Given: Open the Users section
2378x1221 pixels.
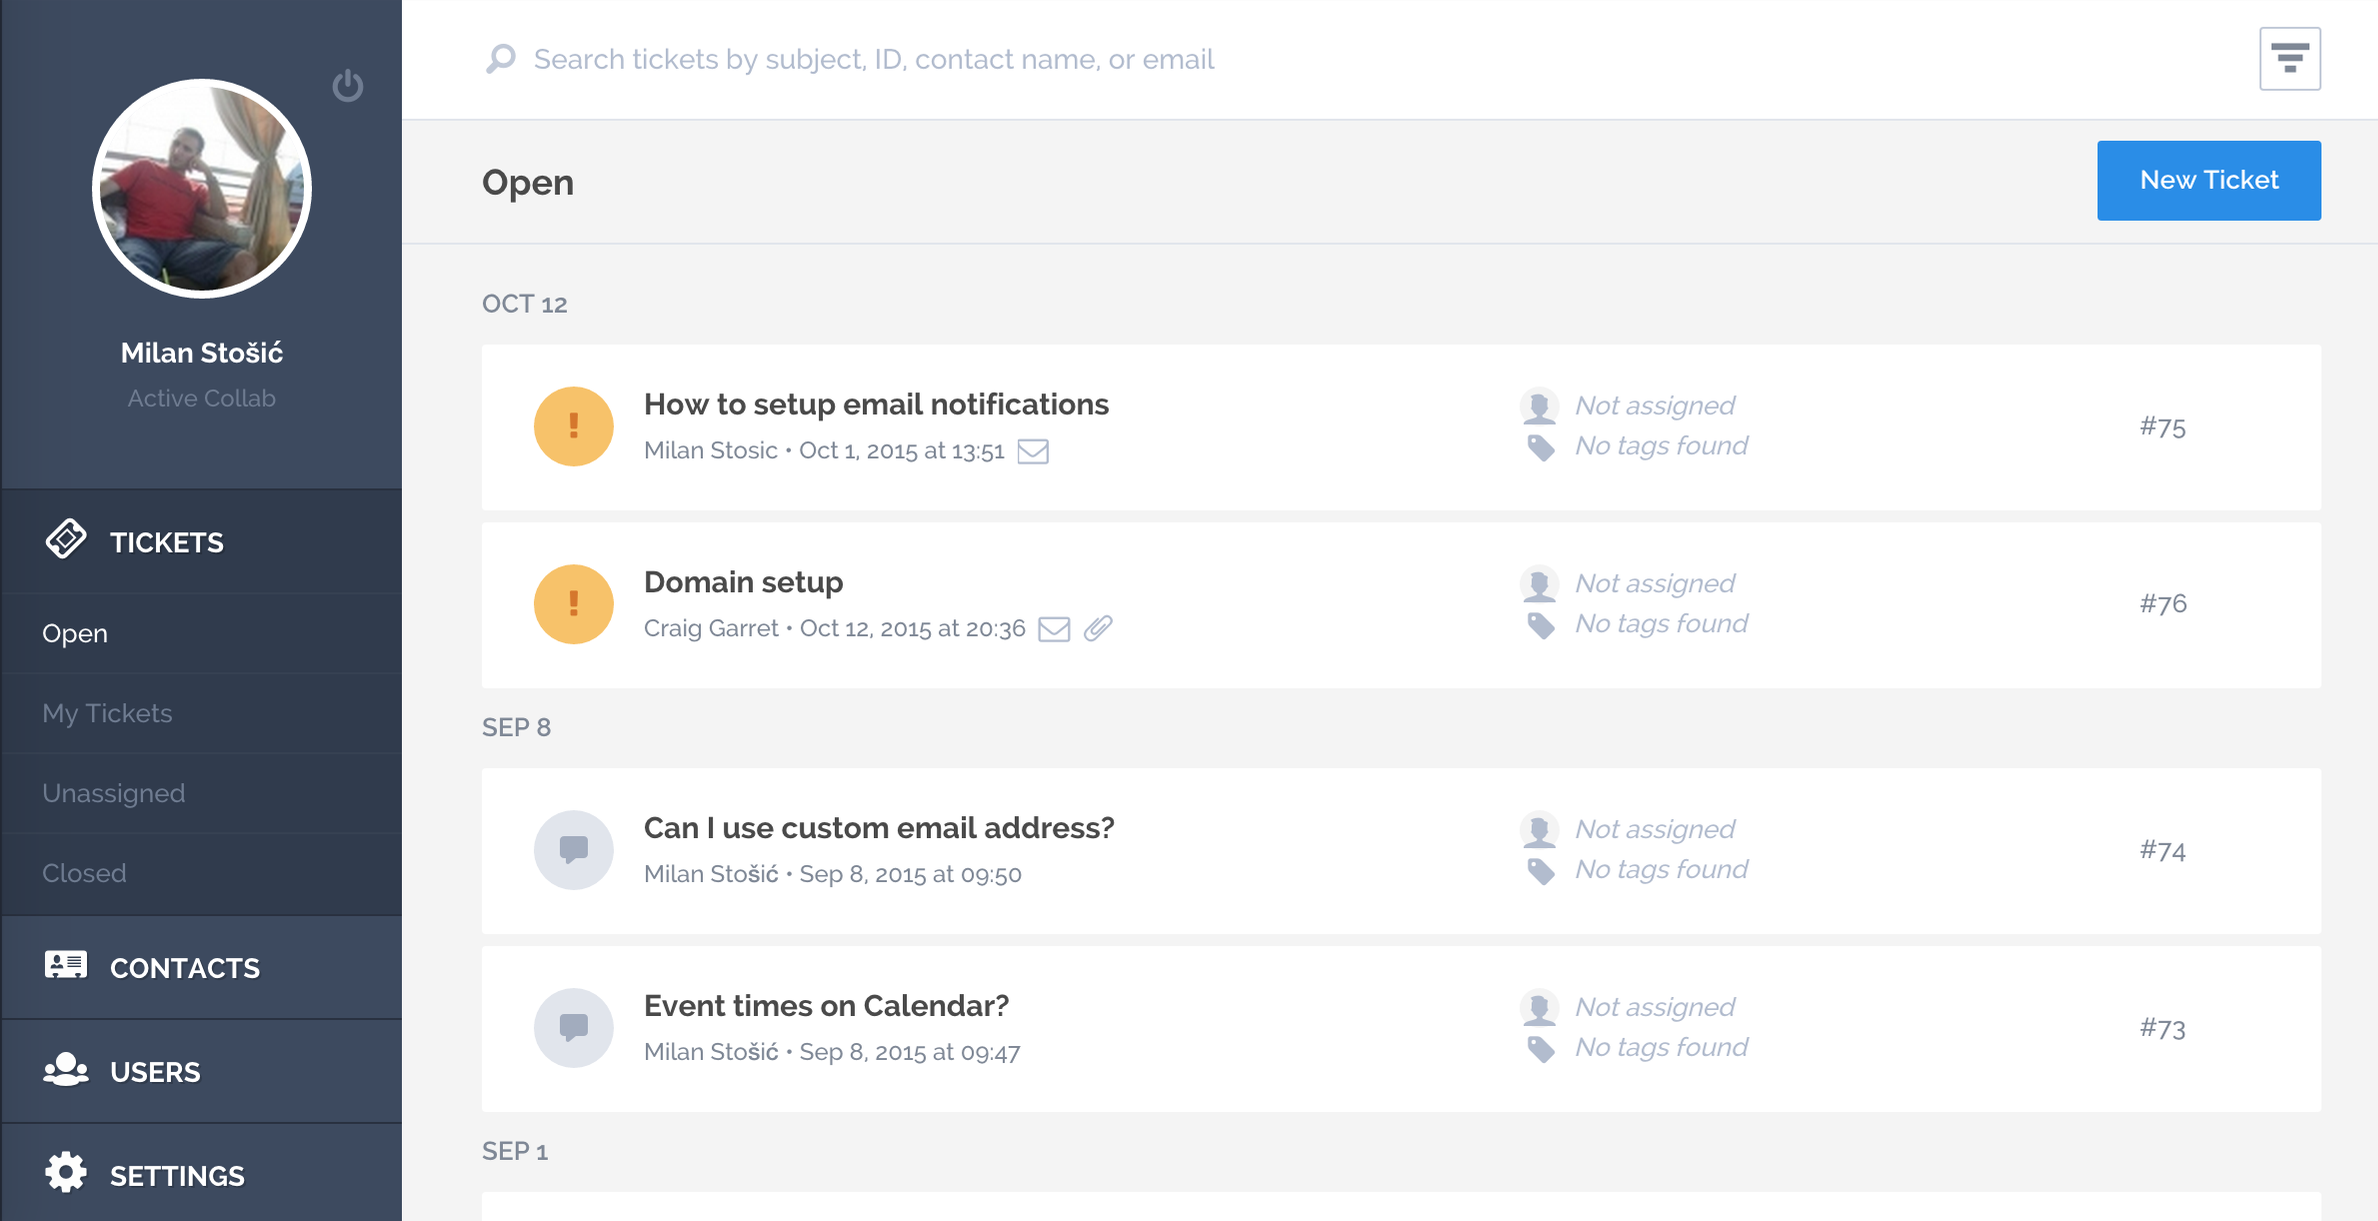Looking at the screenshot, I should 155,1072.
